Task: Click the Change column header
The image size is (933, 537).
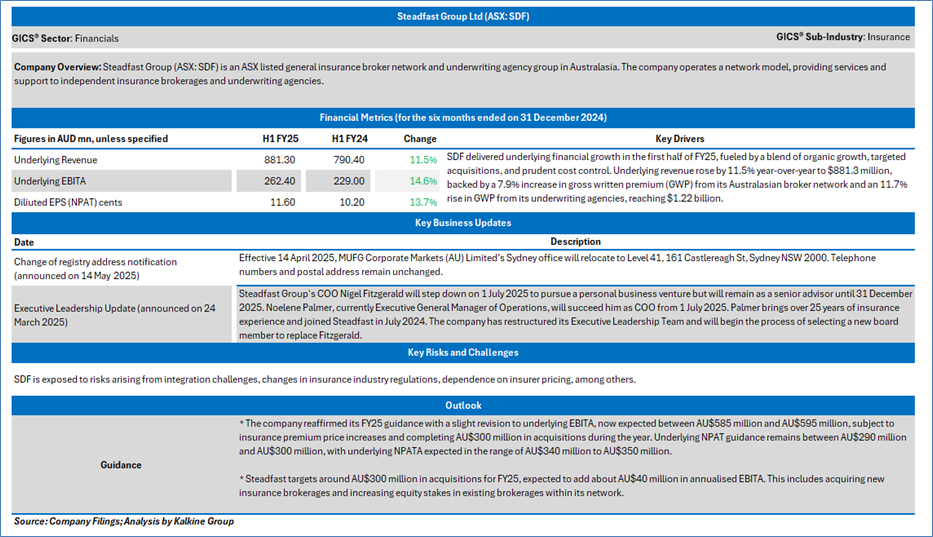Action: click(x=420, y=139)
